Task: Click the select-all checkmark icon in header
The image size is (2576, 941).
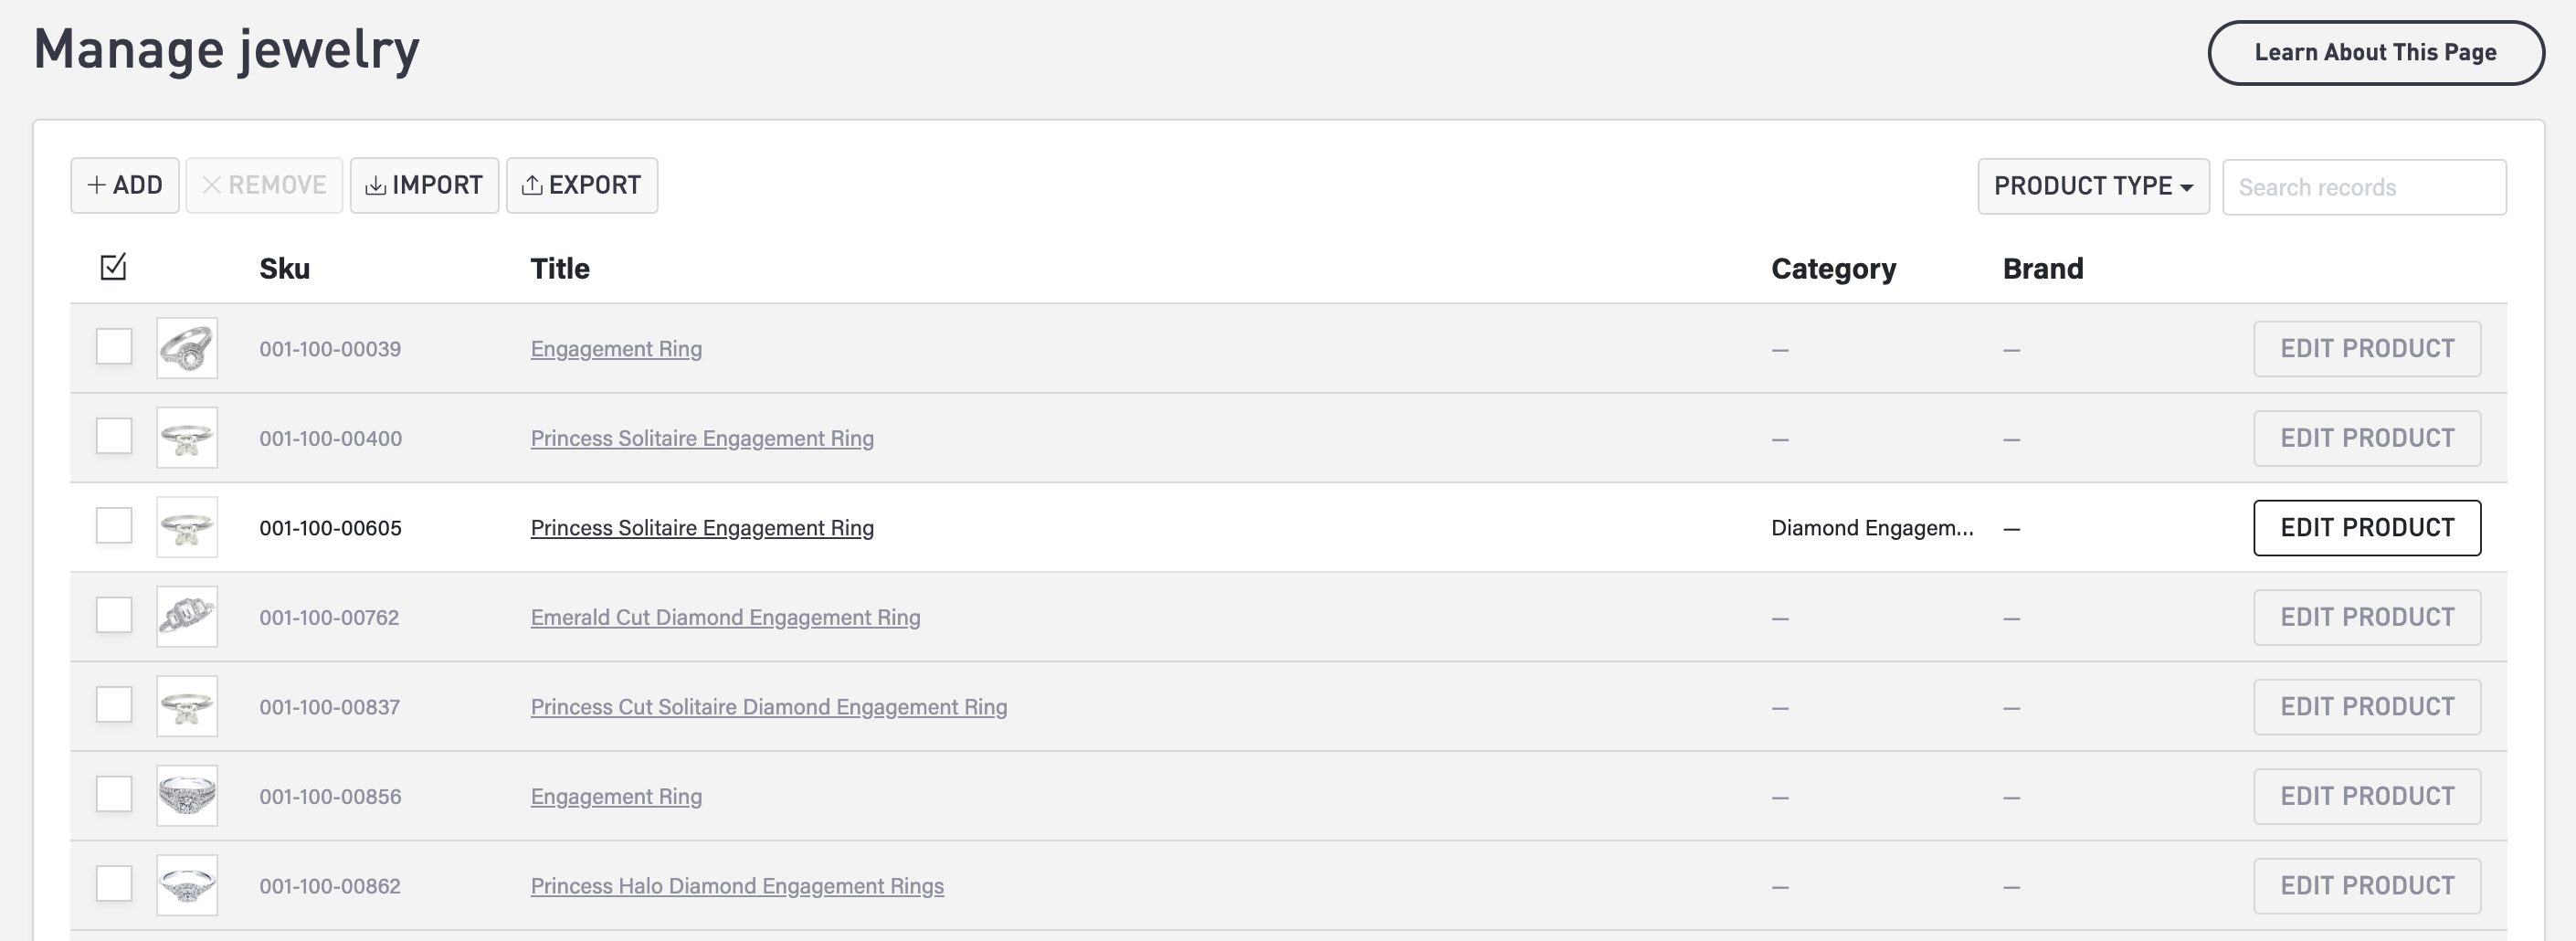Action: click(113, 267)
